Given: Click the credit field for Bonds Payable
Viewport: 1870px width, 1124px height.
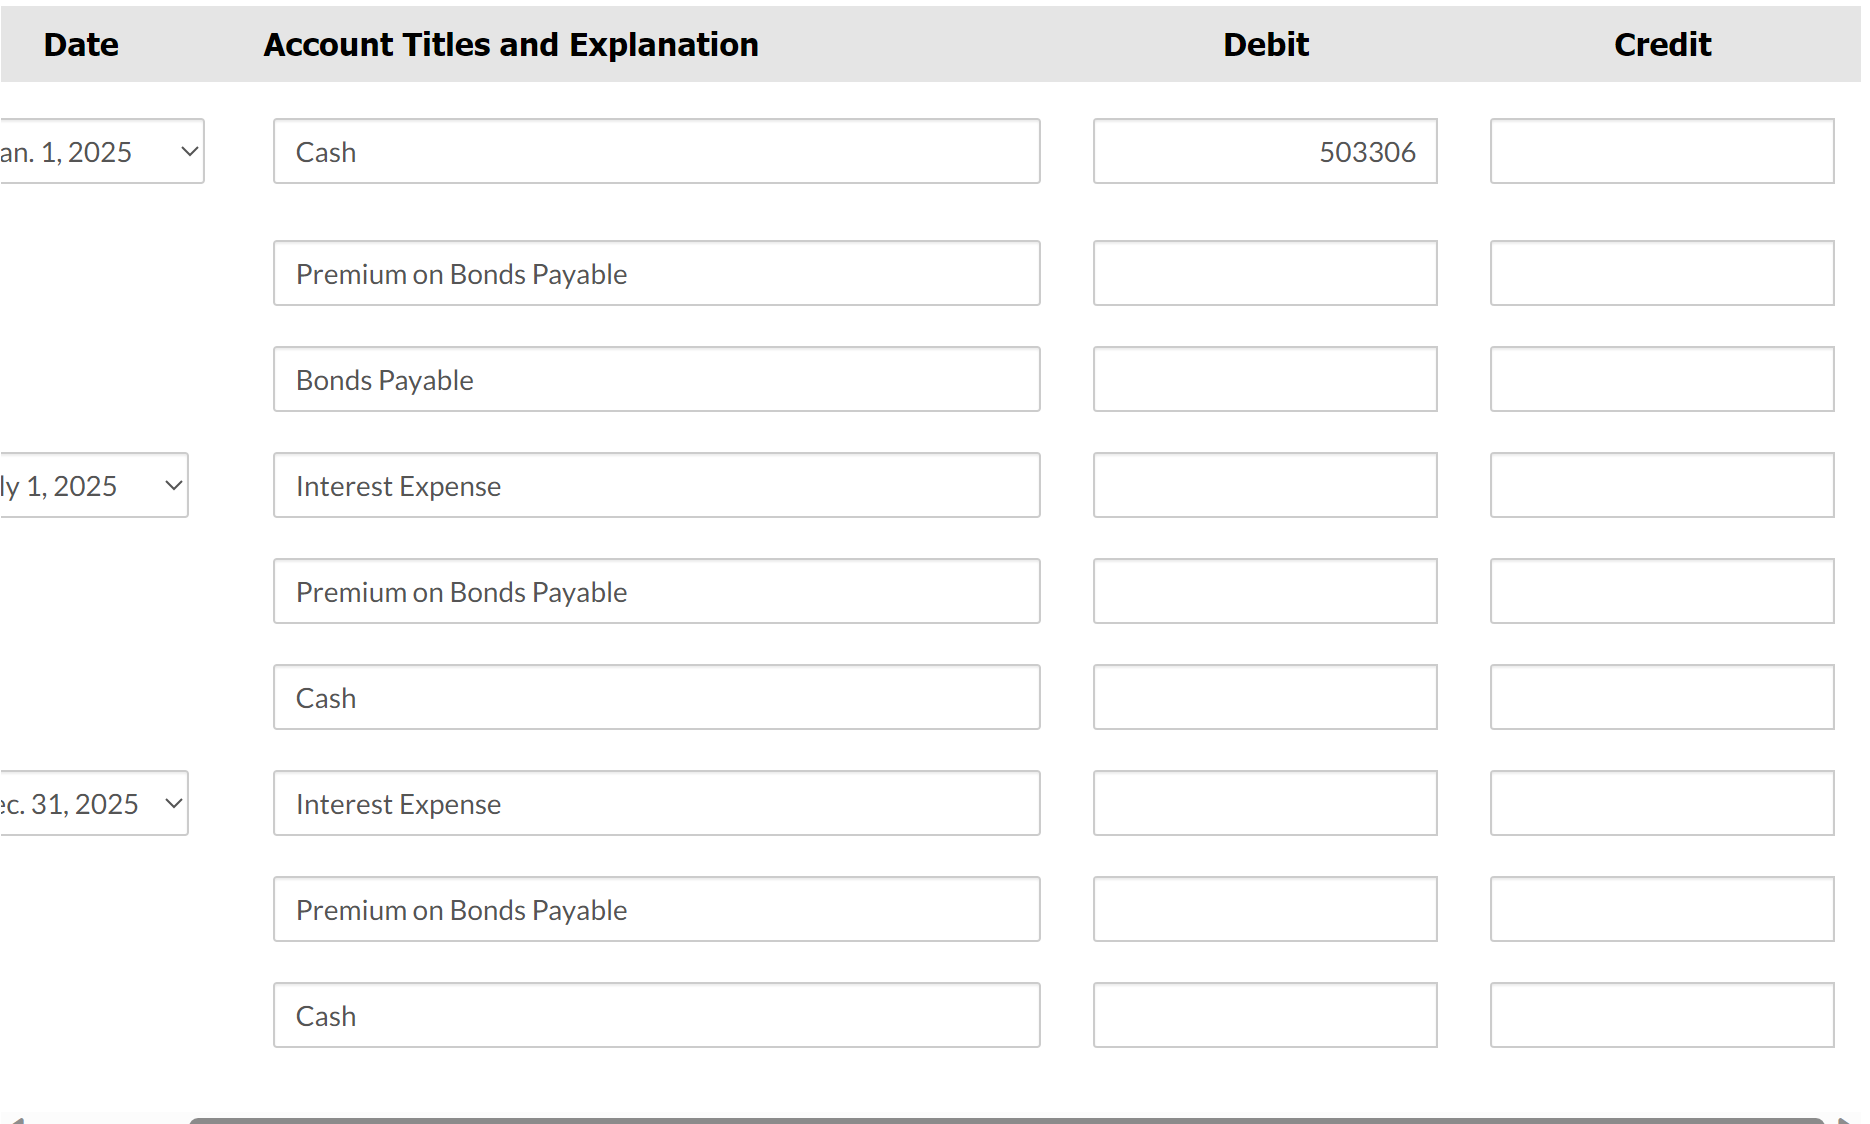Looking at the screenshot, I should pyautogui.click(x=1662, y=379).
